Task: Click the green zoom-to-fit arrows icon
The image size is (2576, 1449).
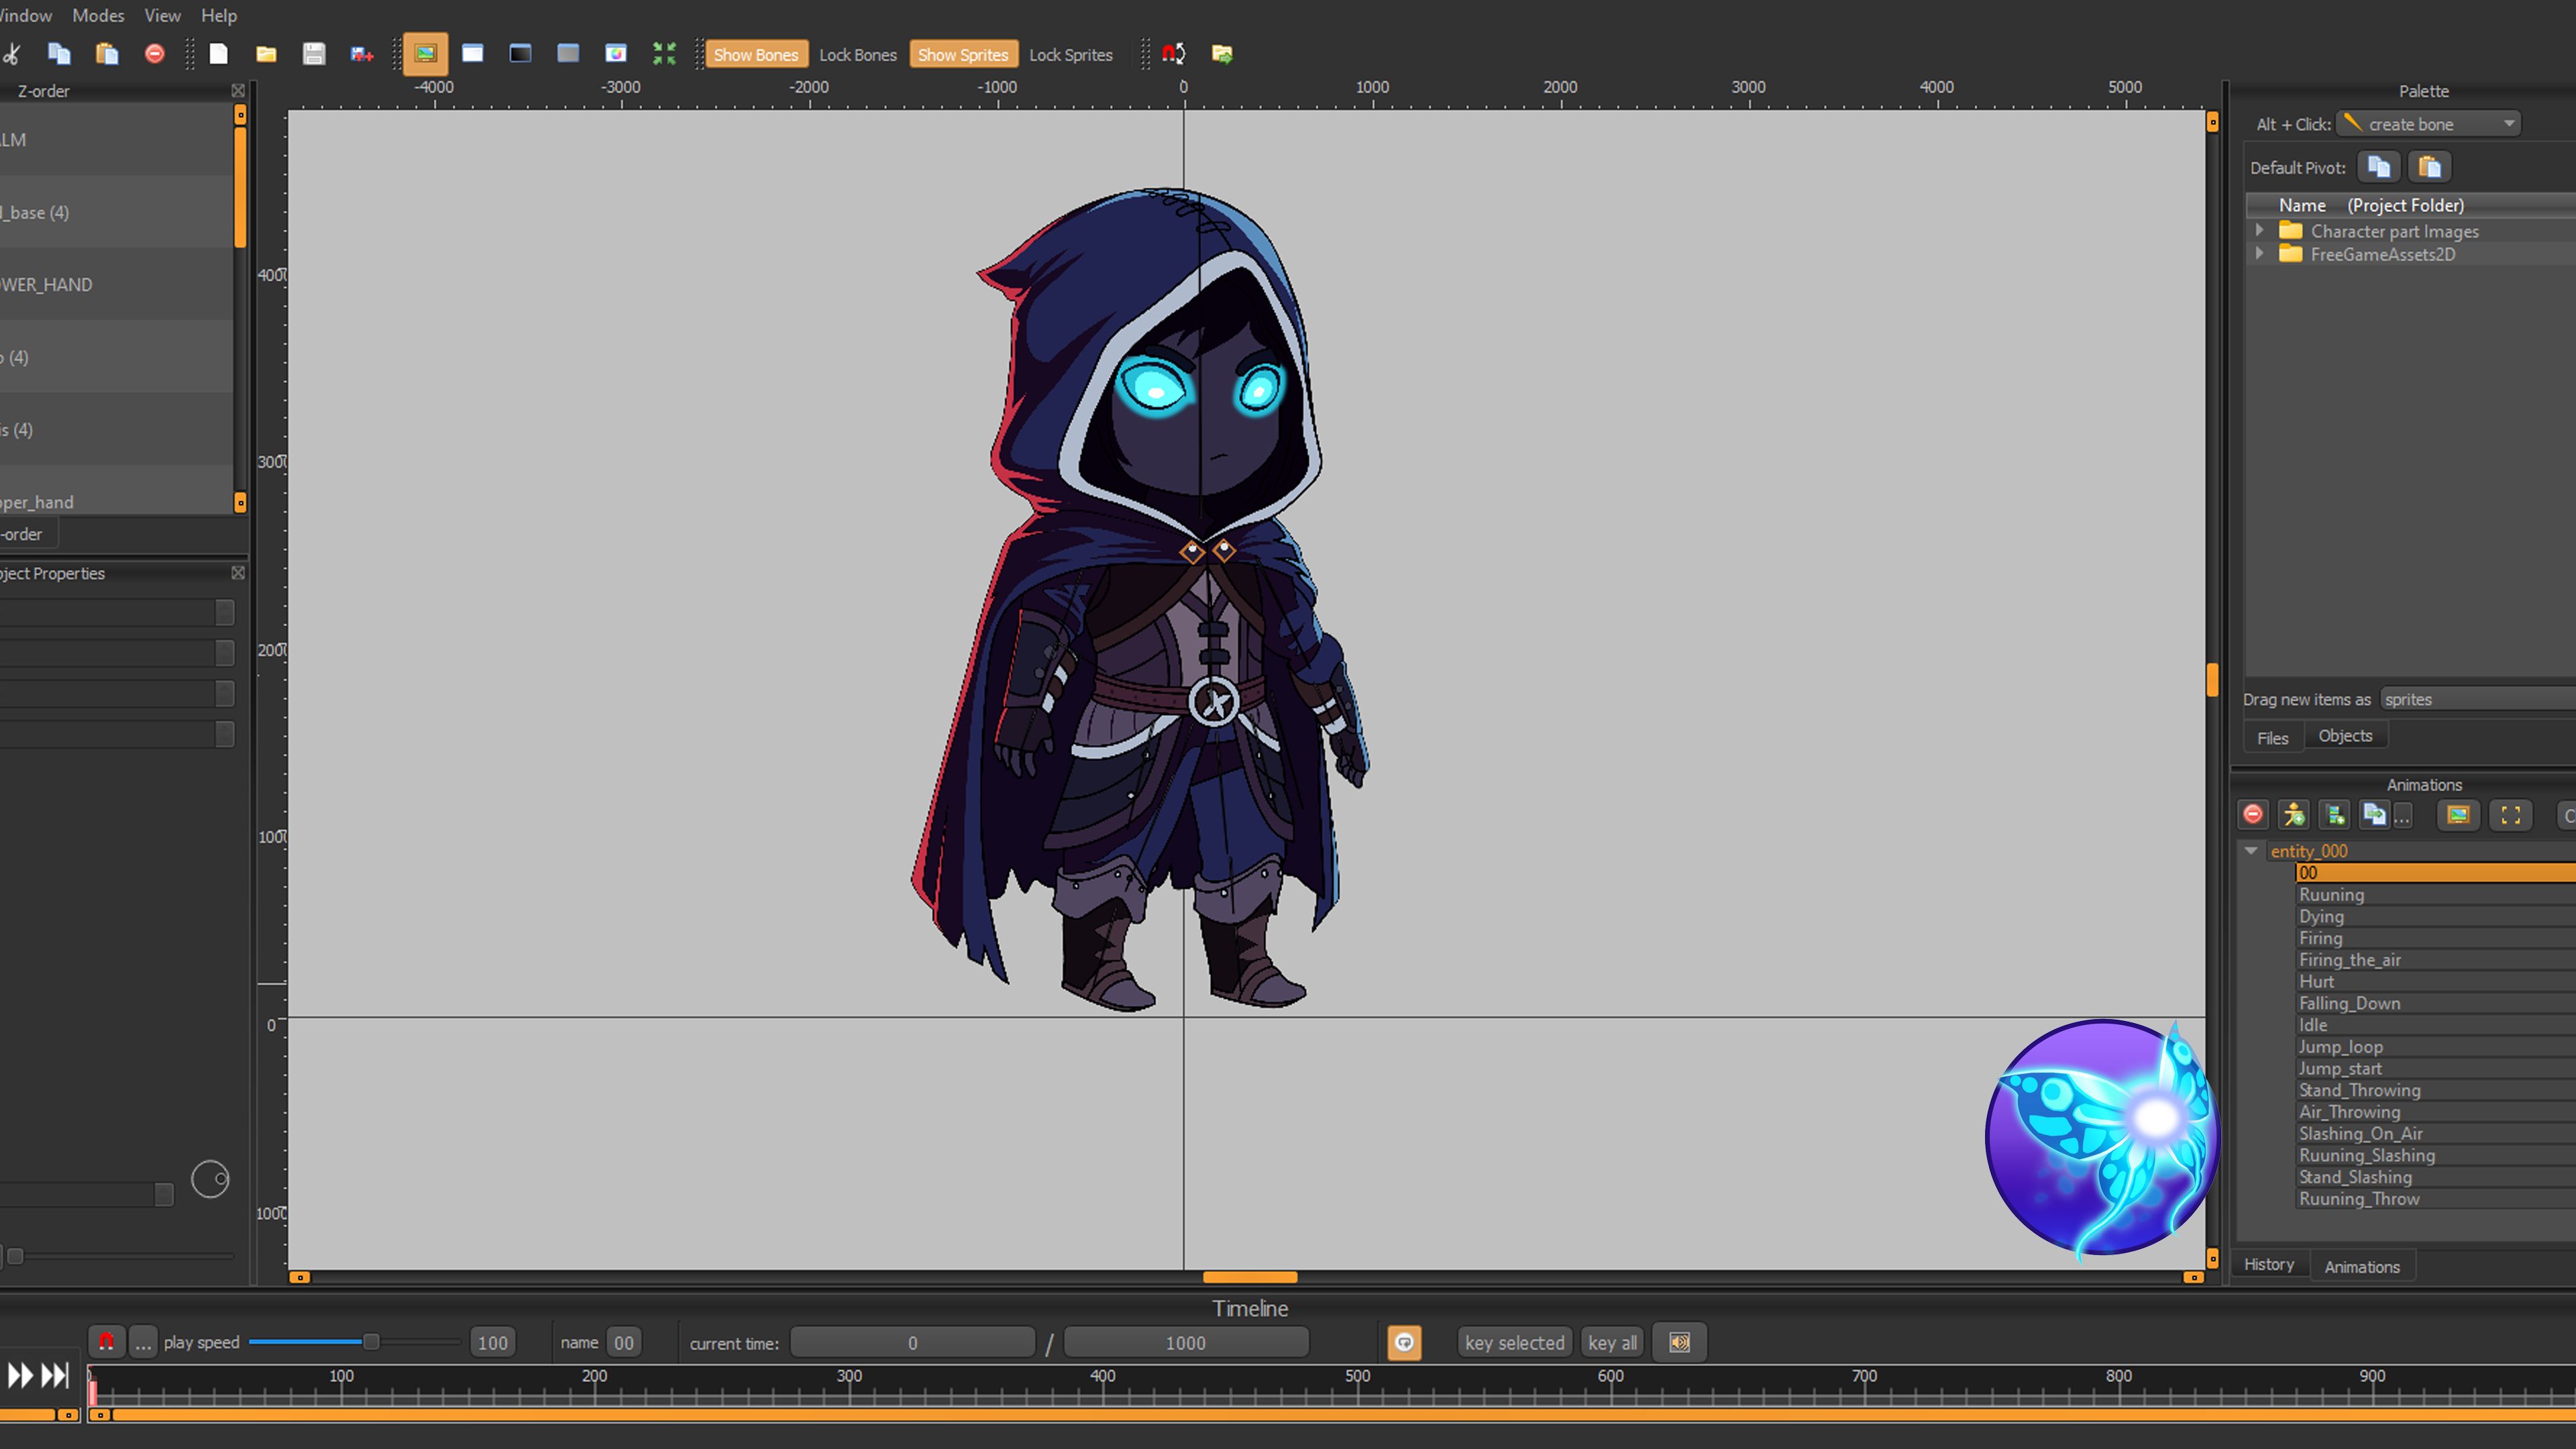Action: tap(664, 54)
